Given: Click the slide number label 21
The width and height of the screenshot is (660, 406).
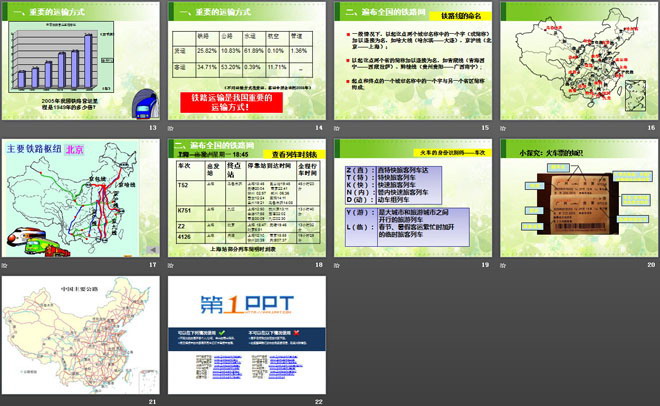Looking at the screenshot, I should tap(153, 402).
